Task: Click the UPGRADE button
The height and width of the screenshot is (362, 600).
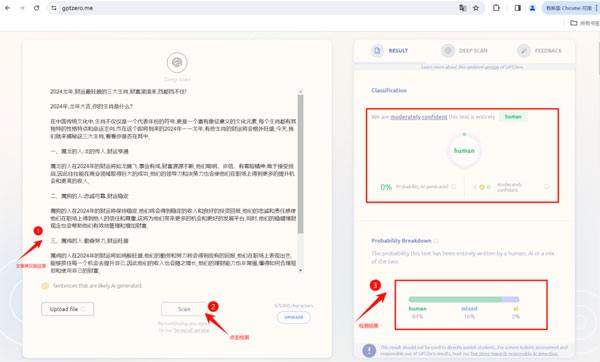Action: click(x=293, y=317)
